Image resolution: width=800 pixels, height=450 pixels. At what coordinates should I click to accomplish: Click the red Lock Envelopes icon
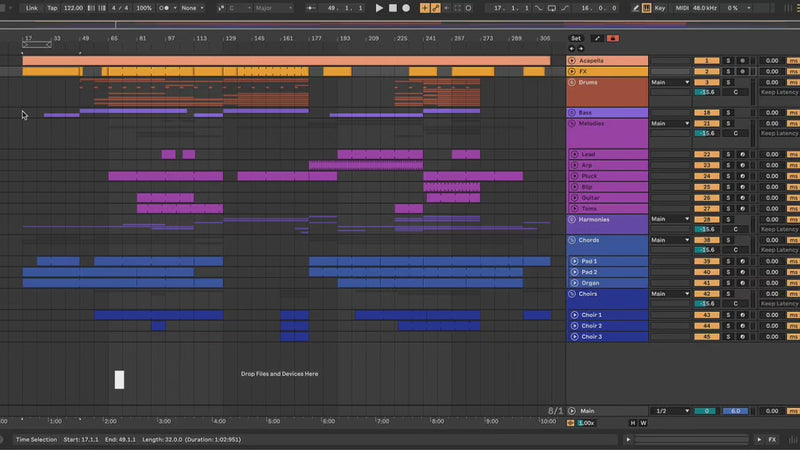point(612,38)
